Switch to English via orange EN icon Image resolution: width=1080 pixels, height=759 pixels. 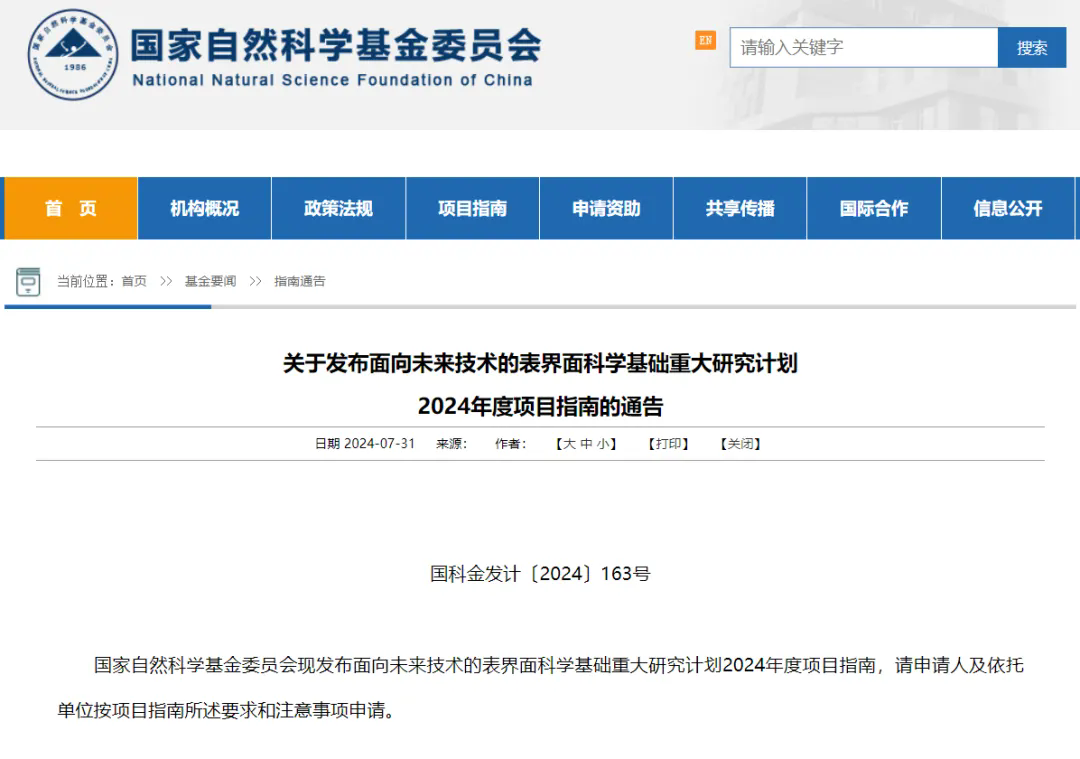point(706,40)
